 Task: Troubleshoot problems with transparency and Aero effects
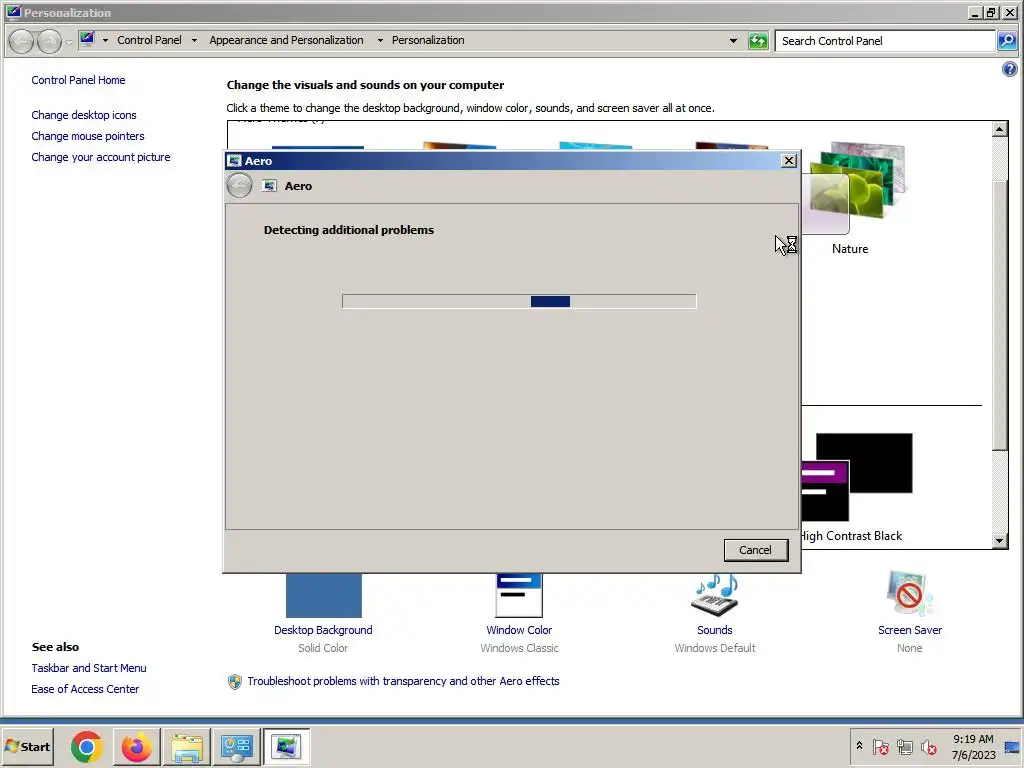pos(403,681)
